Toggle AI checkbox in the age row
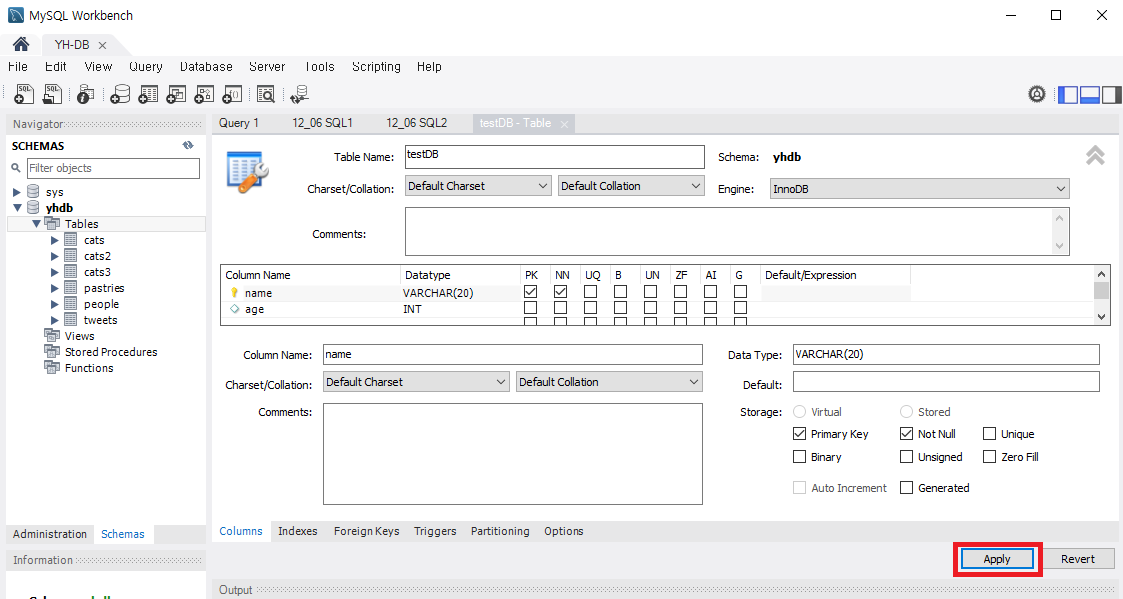 pyautogui.click(x=710, y=308)
